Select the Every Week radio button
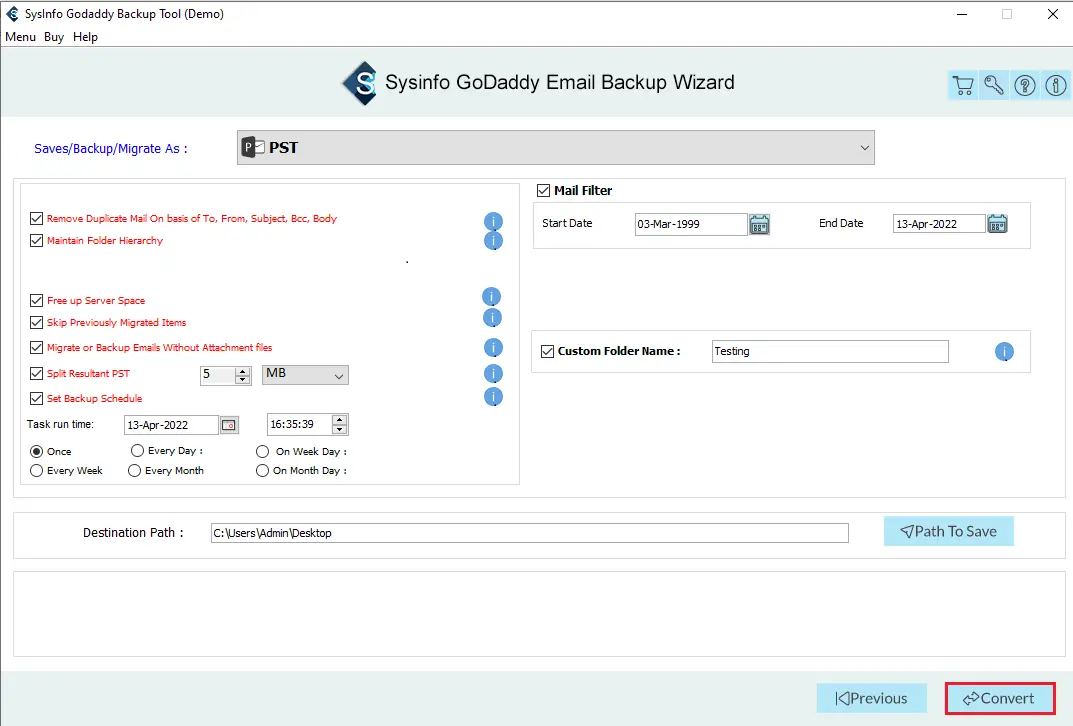The height and width of the screenshot is (726, 1073). click(x=37, y=471)
